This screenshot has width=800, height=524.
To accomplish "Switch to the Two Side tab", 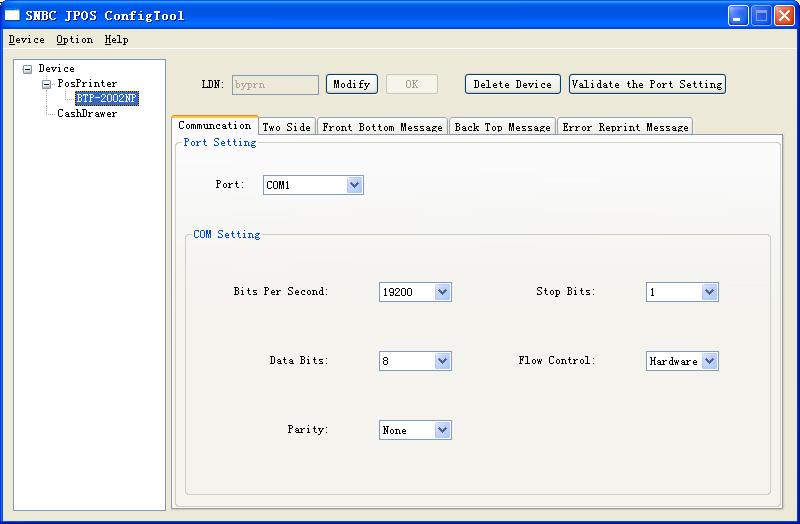I will coord(287,127).
